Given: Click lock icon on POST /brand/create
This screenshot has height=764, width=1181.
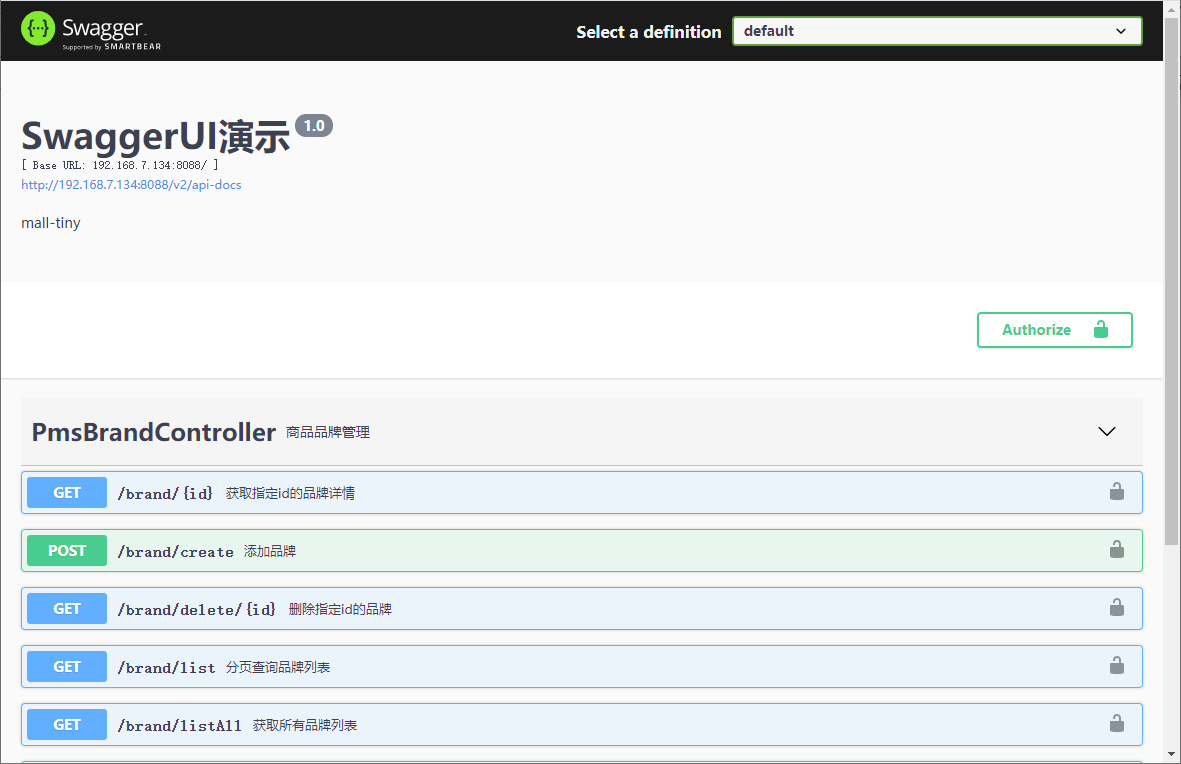Looking at the screenshot, I should pos(1116,550).
